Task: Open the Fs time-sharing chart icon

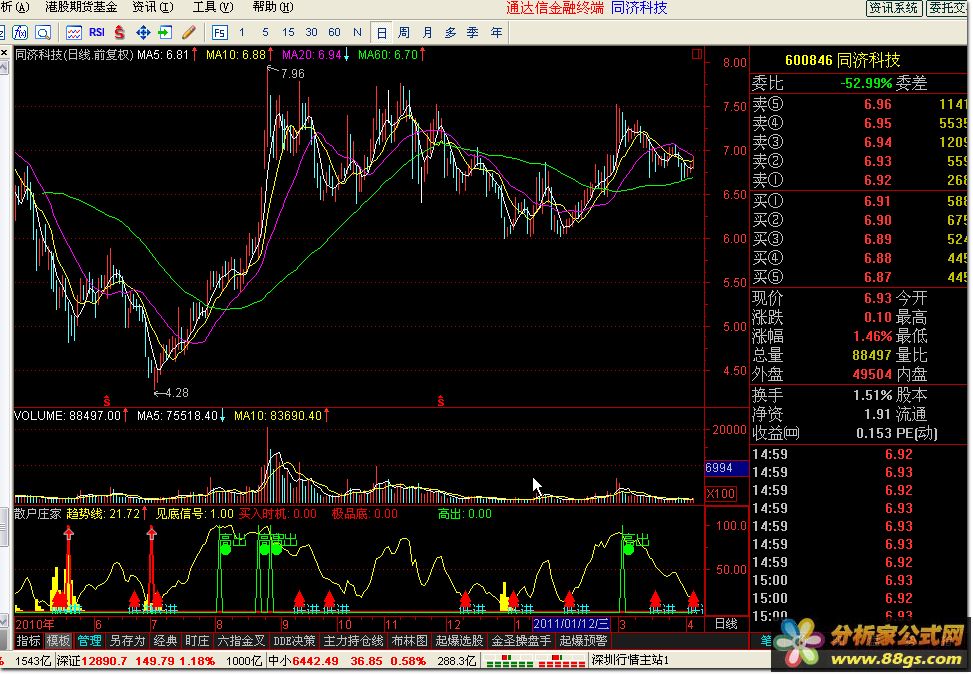Action: pos(220,32)
